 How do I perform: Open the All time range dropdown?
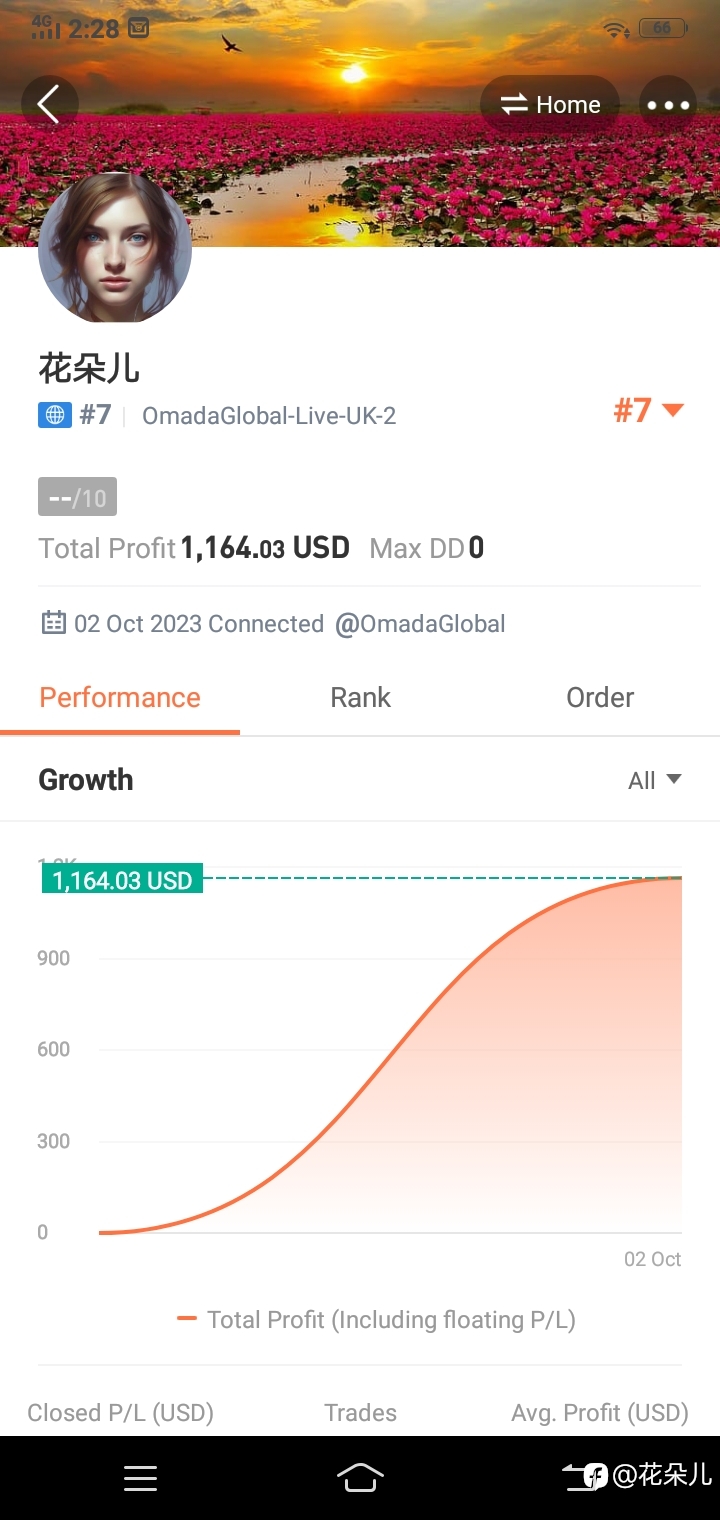pyautogui.click(x=655, y=781)
